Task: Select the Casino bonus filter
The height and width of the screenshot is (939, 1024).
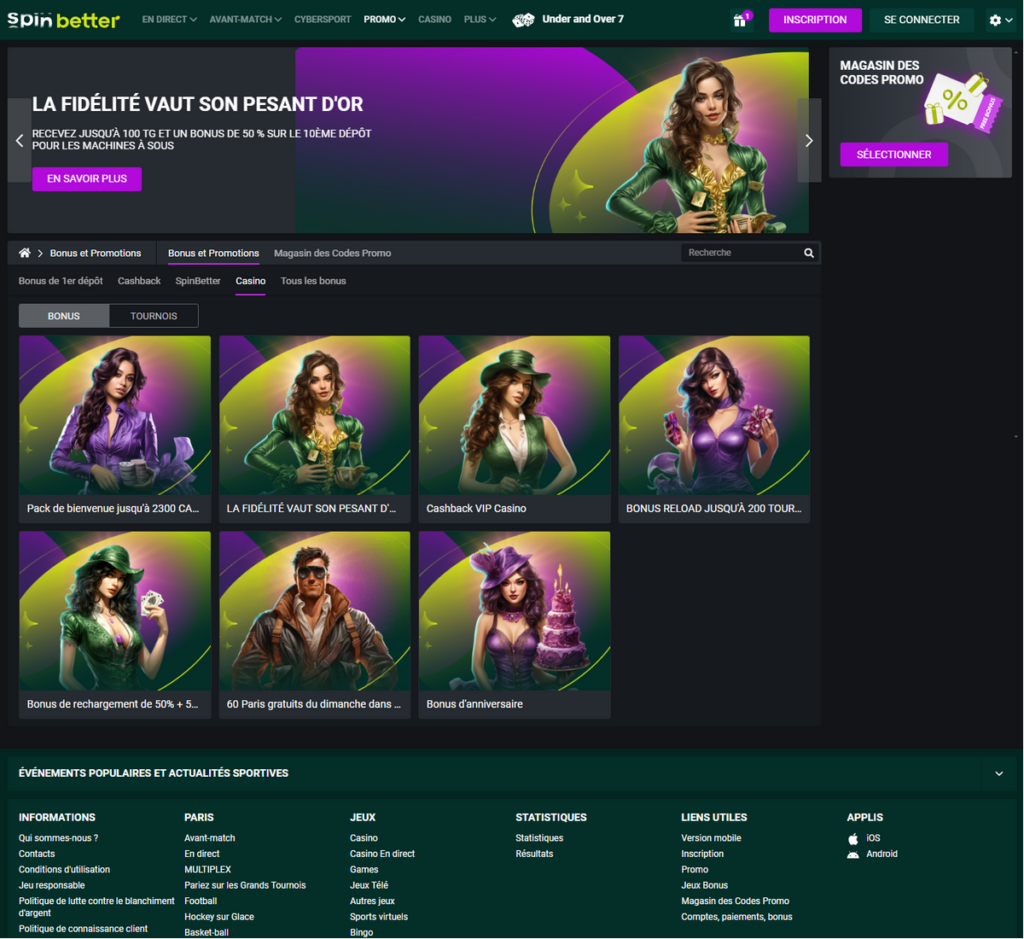Action: click(251, 281)
